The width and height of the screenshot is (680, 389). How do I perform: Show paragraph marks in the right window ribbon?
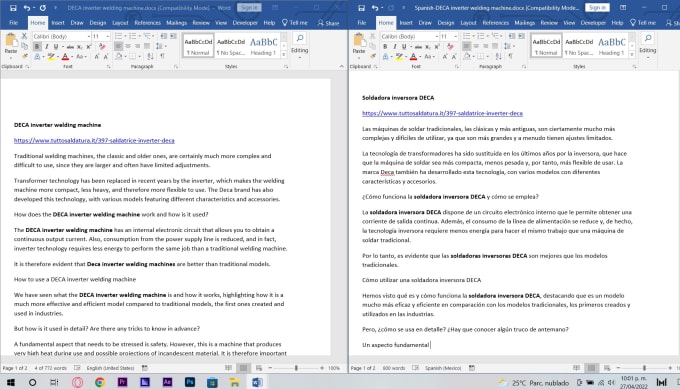click(511, 56)
